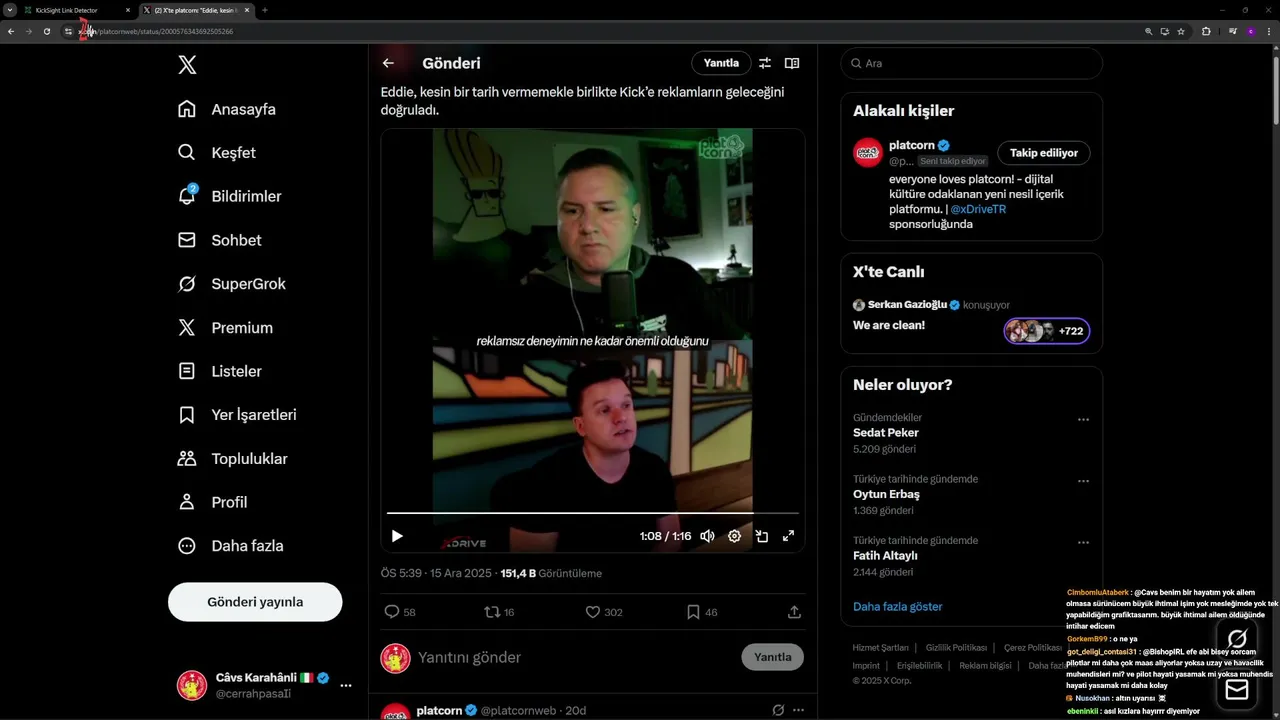1280x720 pixels.
Task: Open the @xDriveTR mention link
Action: (x=978, y=209)
